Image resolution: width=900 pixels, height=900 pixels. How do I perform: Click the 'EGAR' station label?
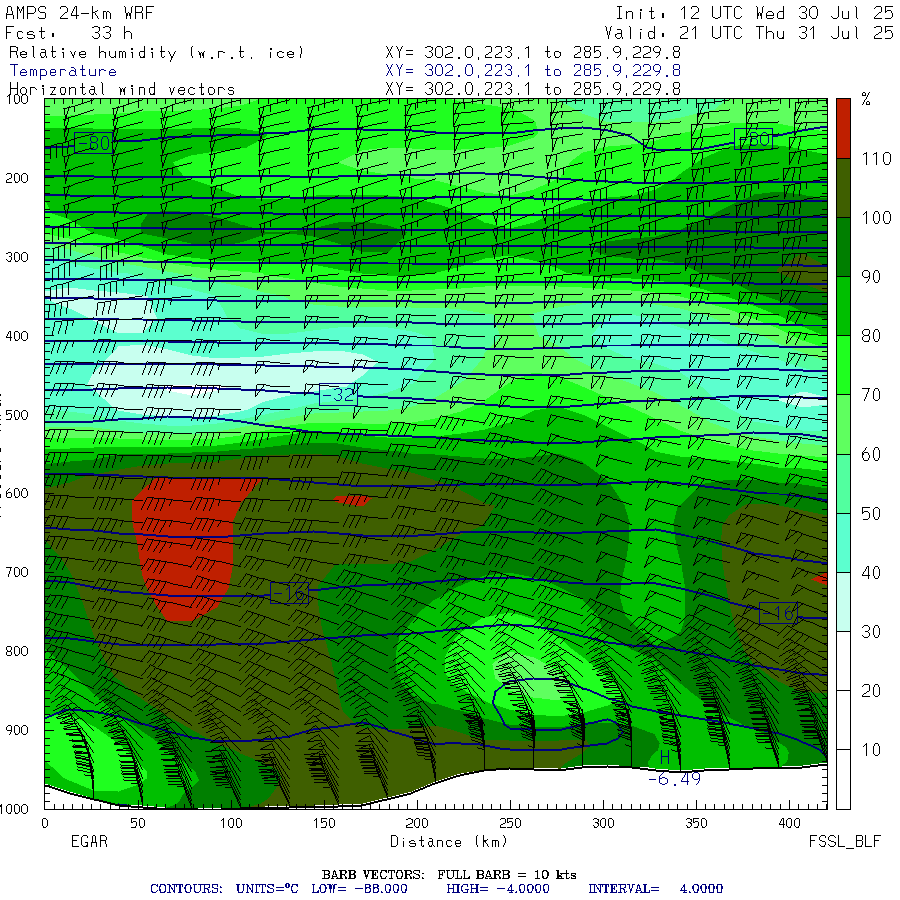click(x=89, y=841)
